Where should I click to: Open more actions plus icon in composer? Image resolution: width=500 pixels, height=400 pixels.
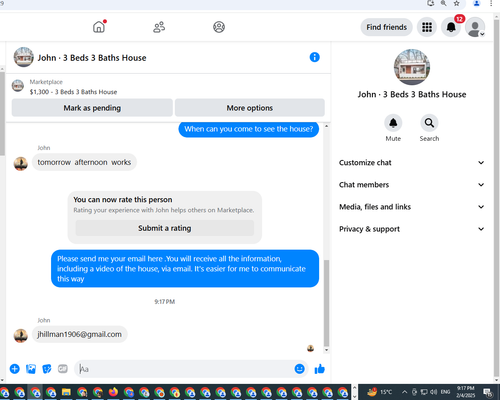tap(15, 369)
